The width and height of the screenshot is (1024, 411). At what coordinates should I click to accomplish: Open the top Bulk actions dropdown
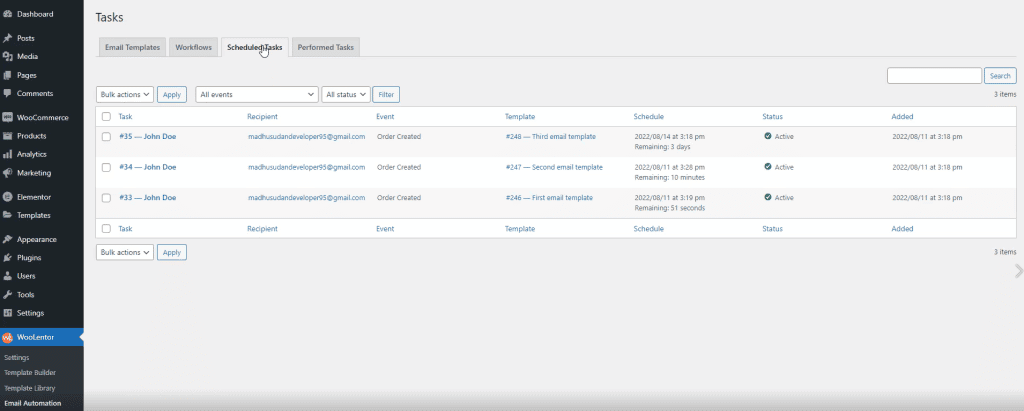pos(125,94)
